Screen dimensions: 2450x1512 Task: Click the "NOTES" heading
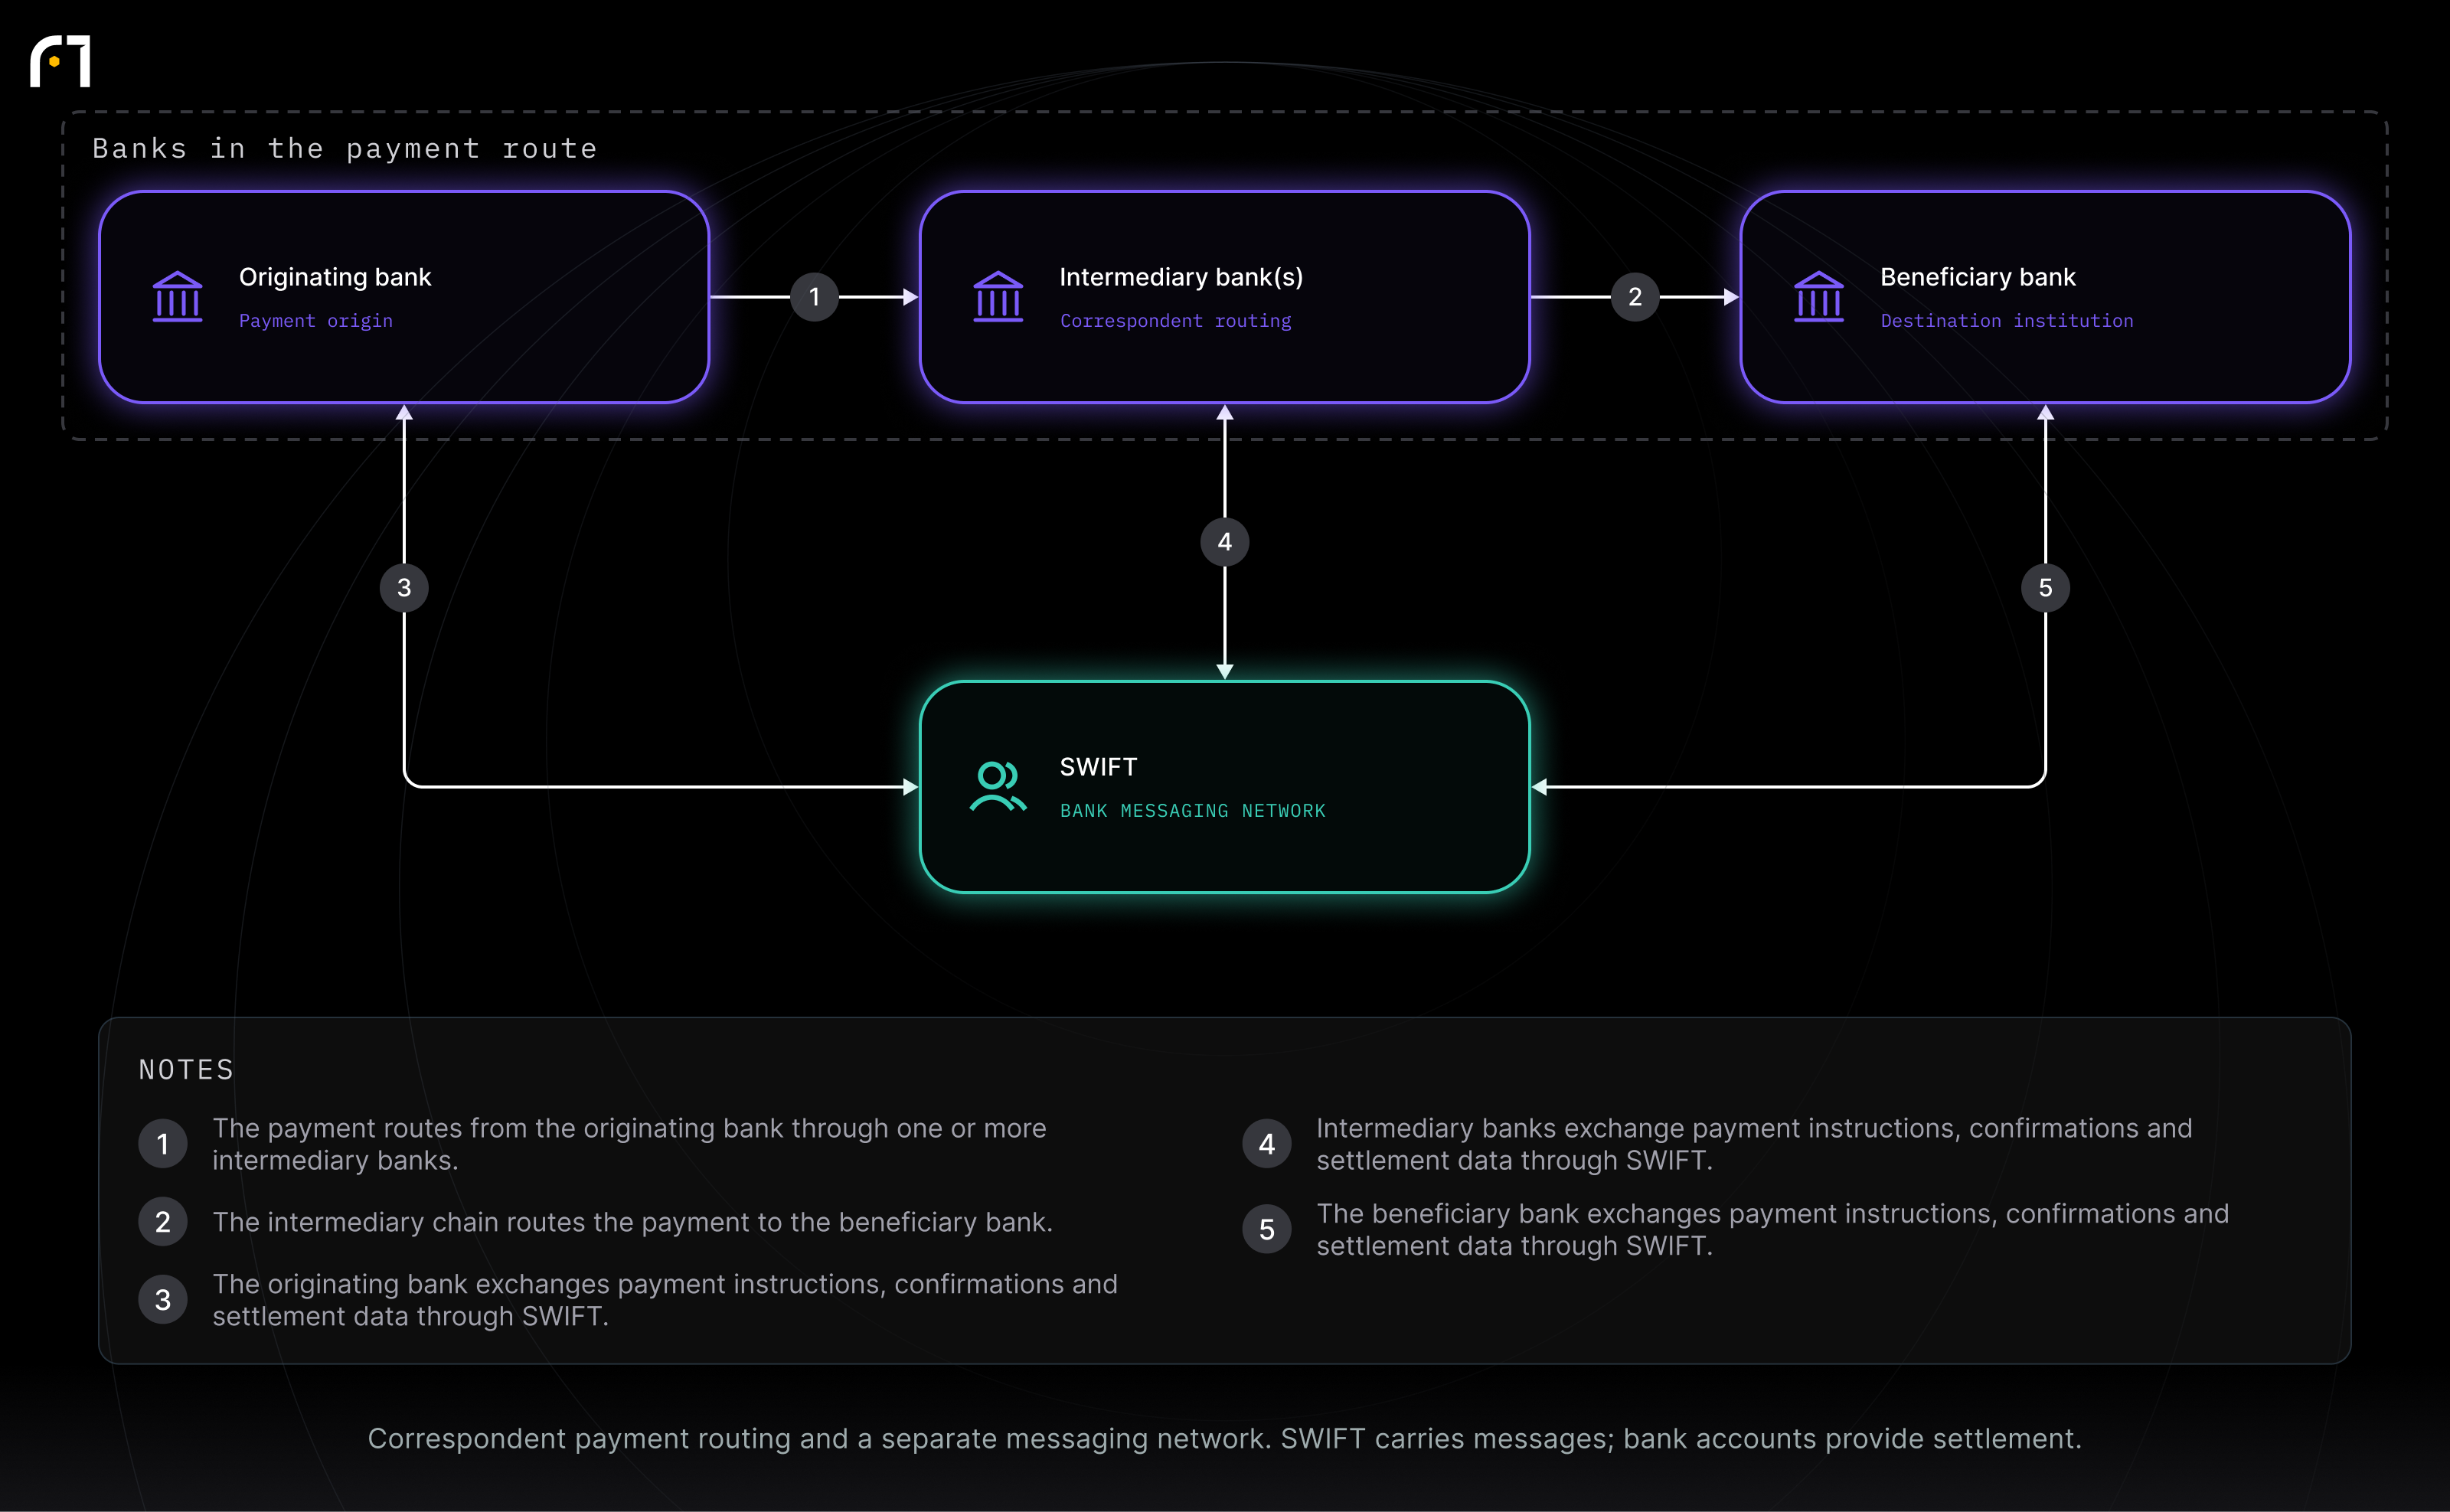click(186, 1070)
